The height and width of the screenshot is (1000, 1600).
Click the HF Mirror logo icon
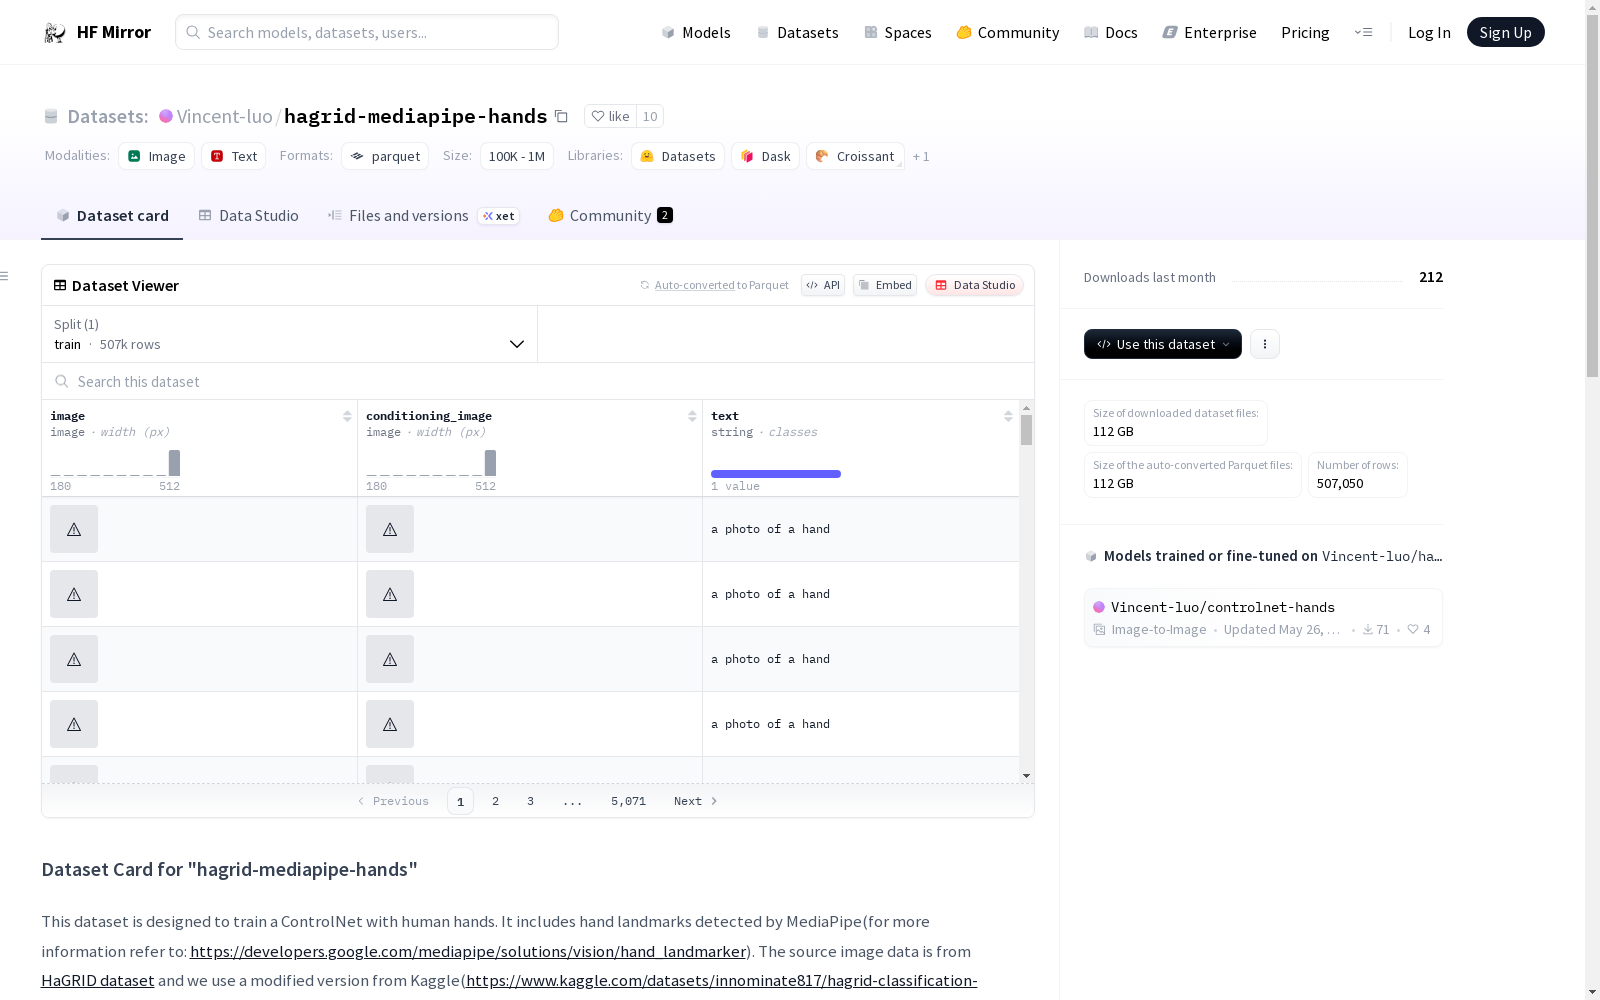click(54, 33)
